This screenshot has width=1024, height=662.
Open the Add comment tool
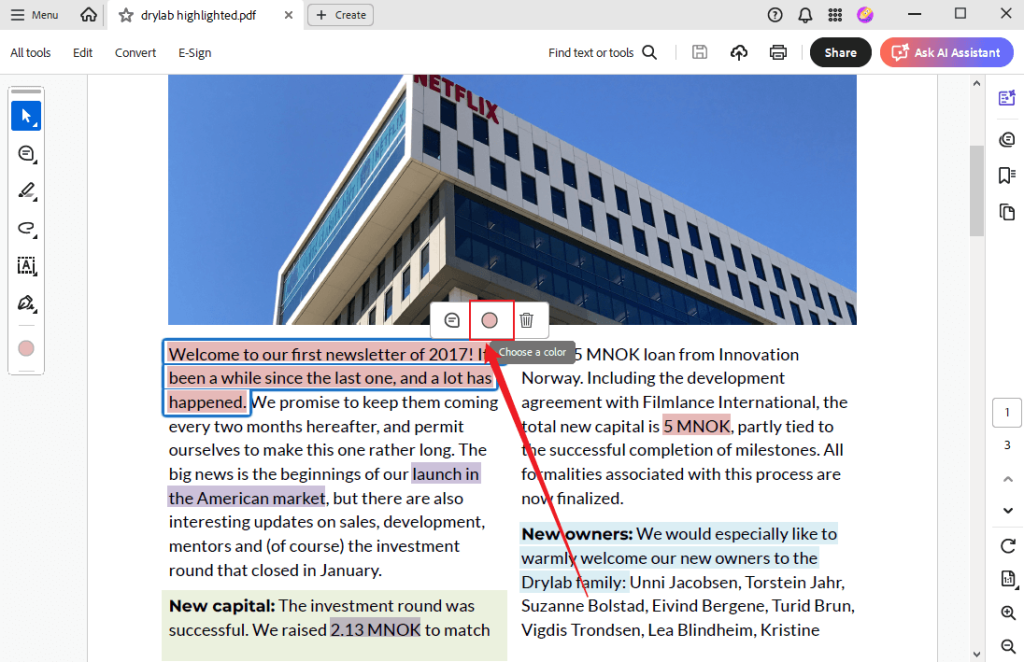(x=27, y=154)
